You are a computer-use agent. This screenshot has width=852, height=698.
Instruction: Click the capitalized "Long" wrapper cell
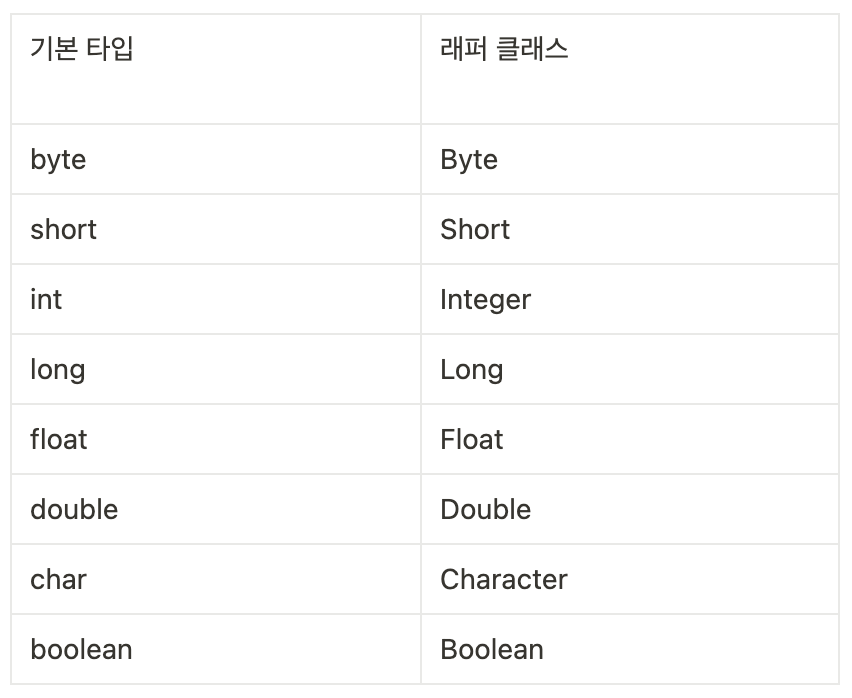471,370
